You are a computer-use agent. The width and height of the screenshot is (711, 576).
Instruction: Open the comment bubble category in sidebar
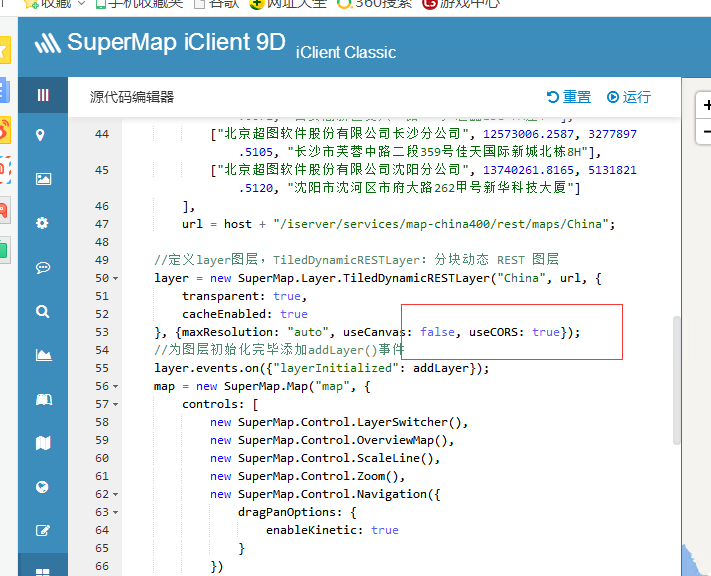click(43, 267)
